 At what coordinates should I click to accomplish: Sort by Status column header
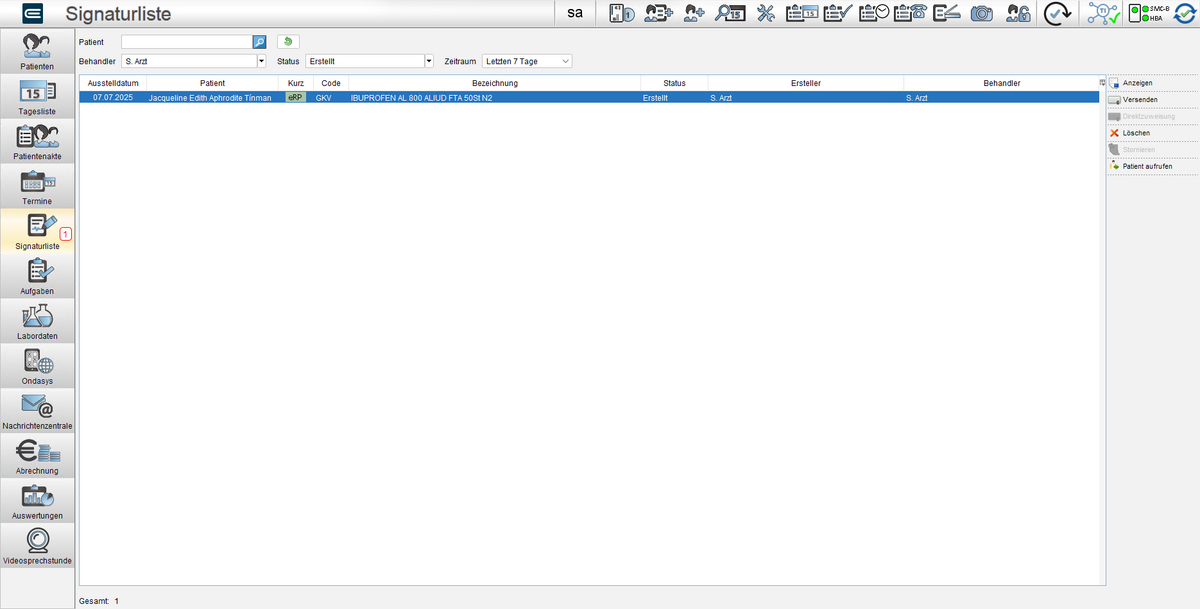tap(674, 83)
